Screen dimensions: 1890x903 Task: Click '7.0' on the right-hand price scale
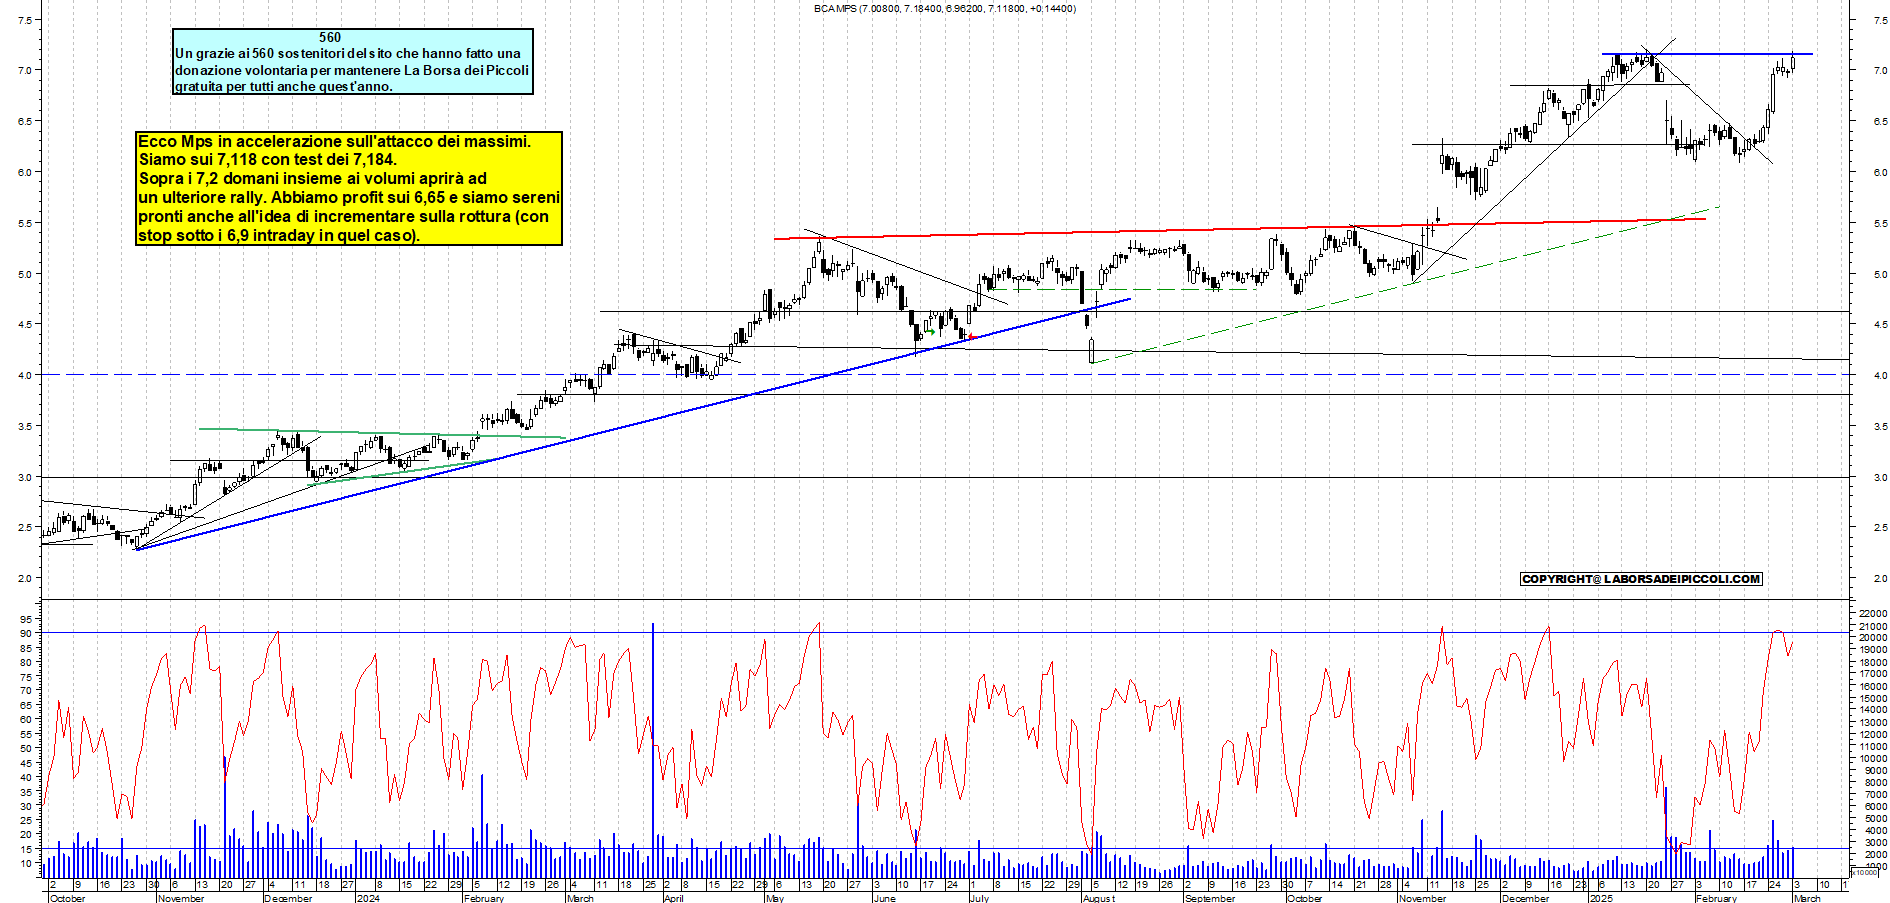pos(1880,71)
